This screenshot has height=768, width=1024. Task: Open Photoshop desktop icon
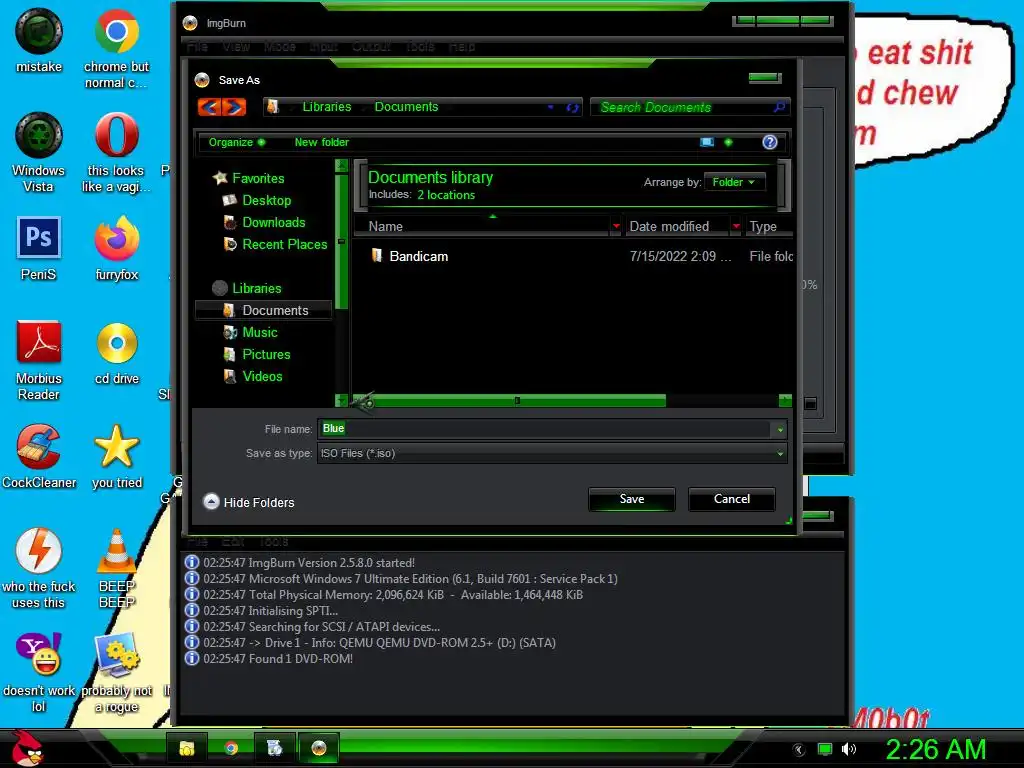39,249
